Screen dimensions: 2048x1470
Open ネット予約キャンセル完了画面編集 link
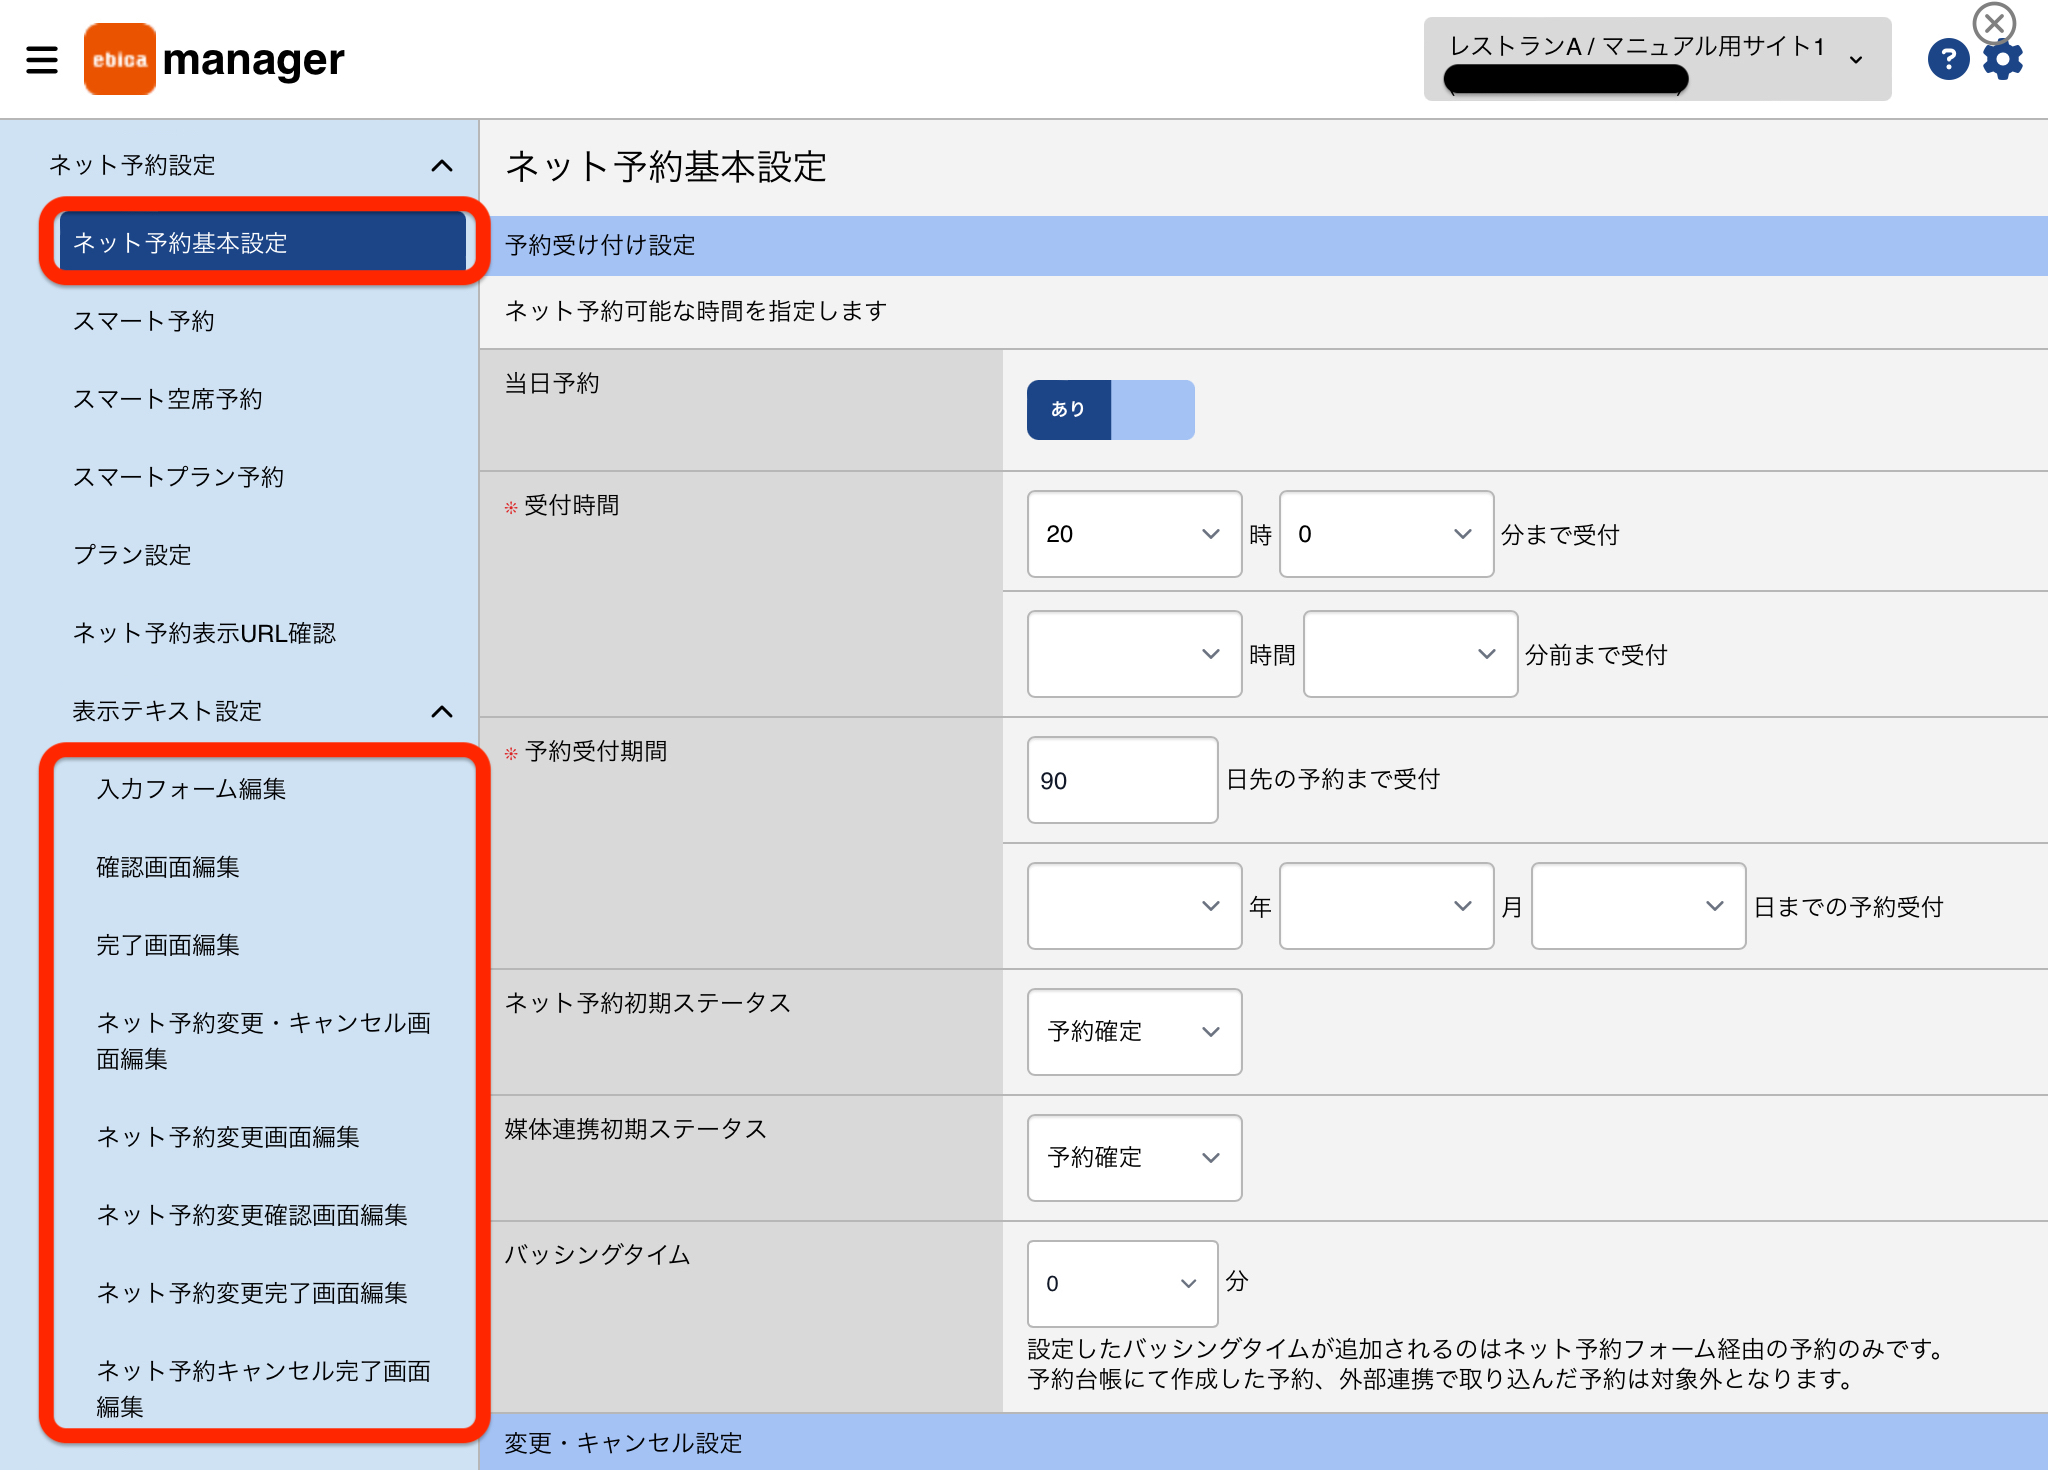[x=264, y=1388]
